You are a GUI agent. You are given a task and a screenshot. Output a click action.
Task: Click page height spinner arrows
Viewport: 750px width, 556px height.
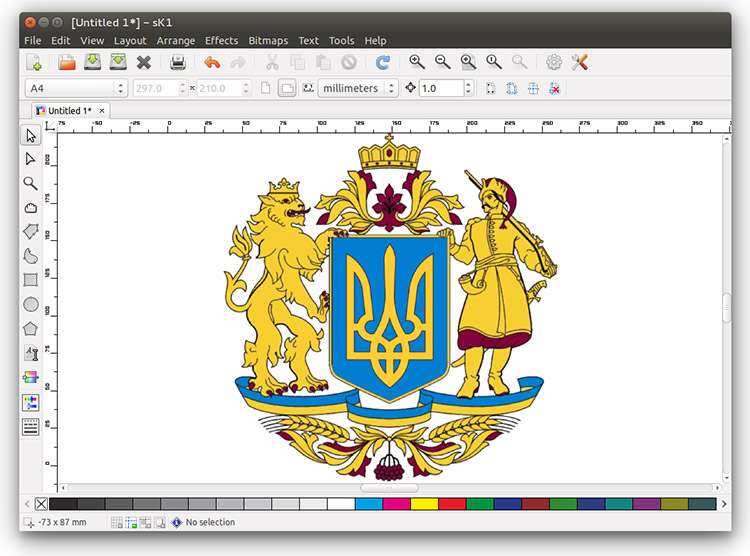246,88
